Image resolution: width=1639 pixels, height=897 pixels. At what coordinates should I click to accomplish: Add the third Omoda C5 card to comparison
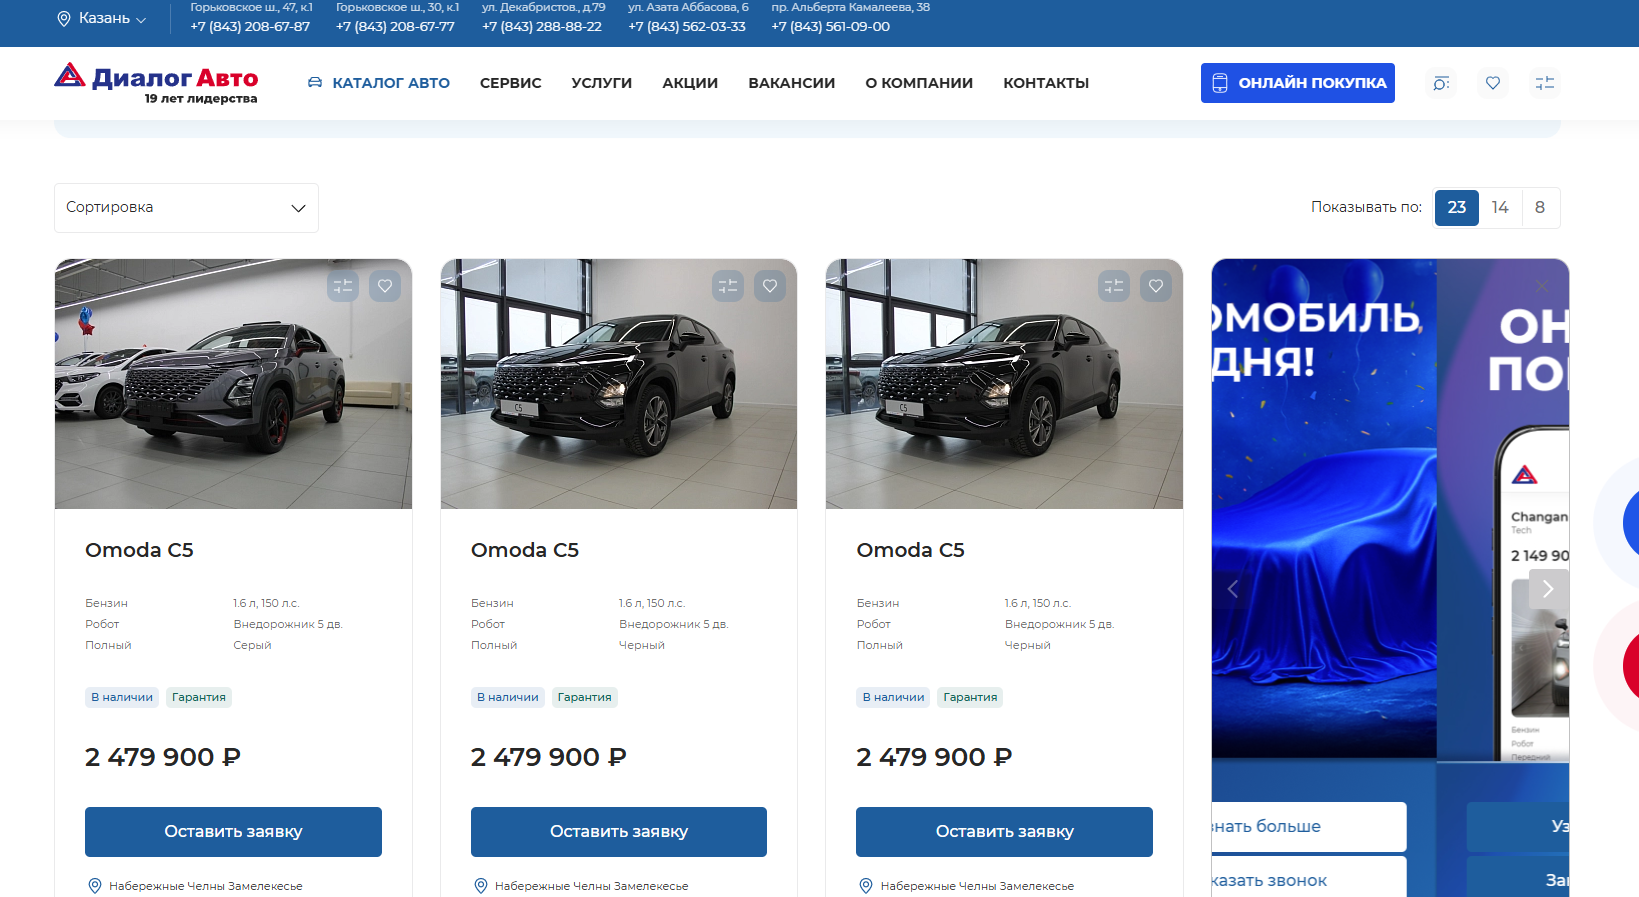(1114, 286)
